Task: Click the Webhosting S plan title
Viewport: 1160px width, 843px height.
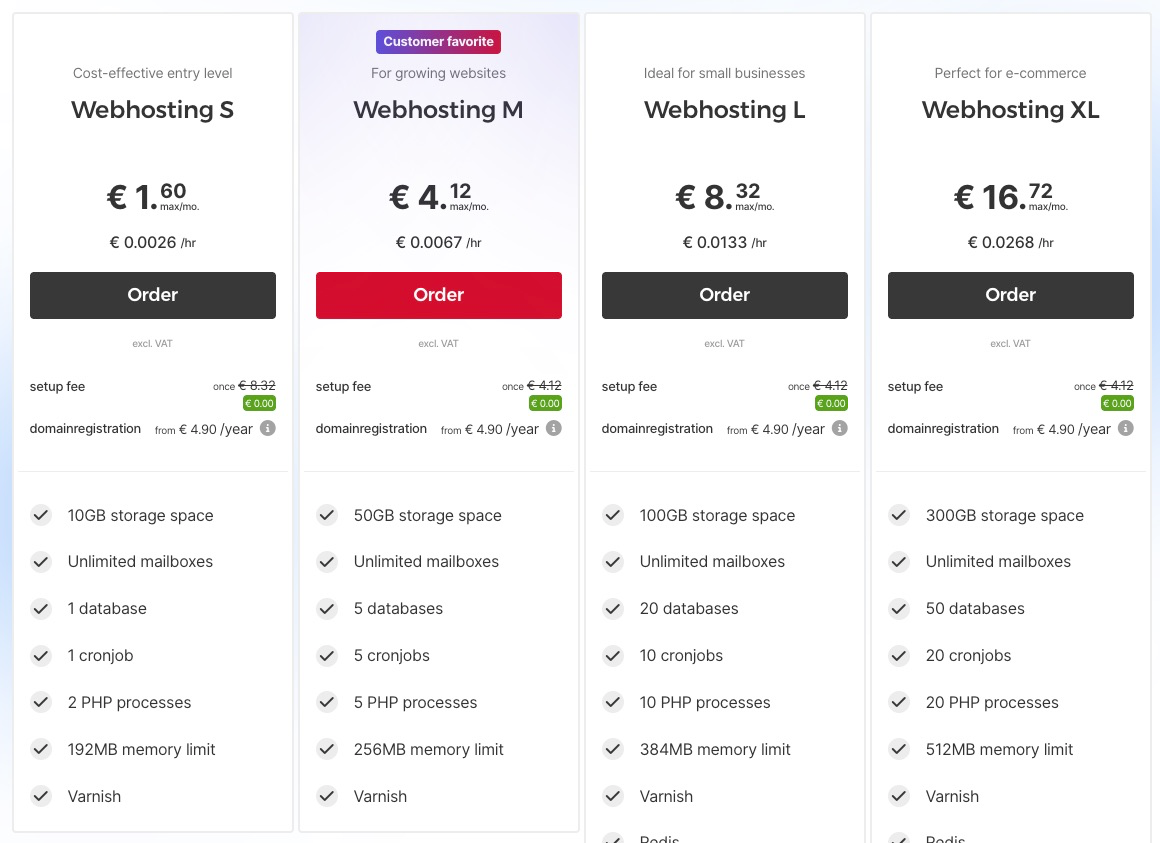Action: coord(153,110)
